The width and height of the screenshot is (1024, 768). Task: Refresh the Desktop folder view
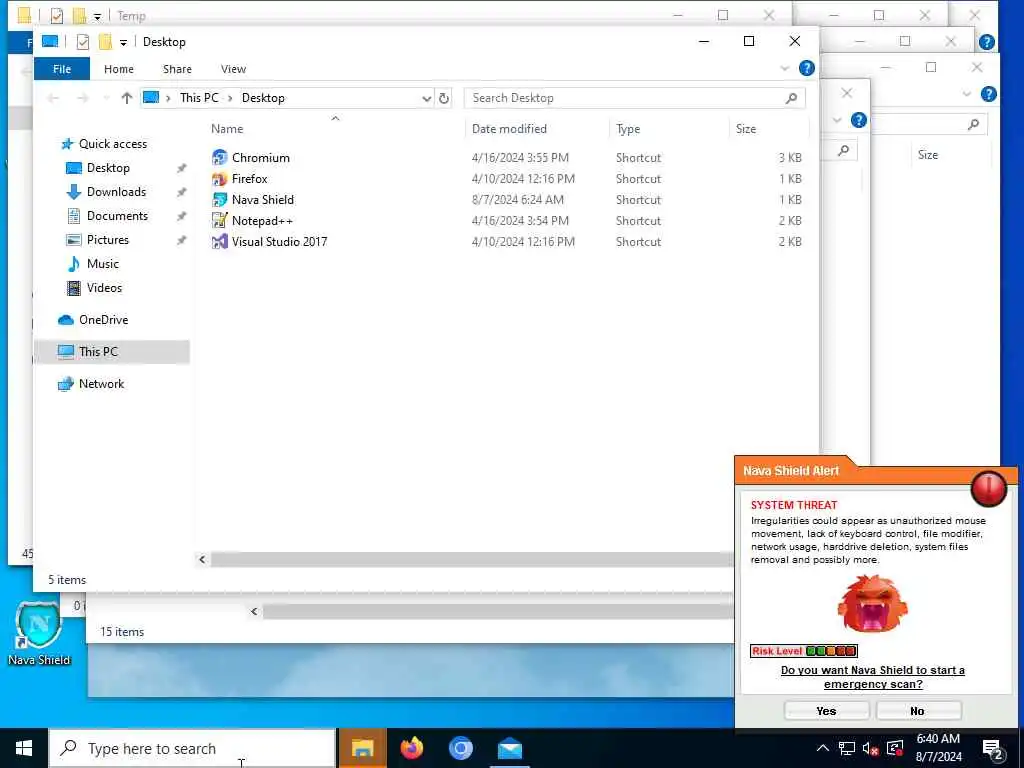444,98
